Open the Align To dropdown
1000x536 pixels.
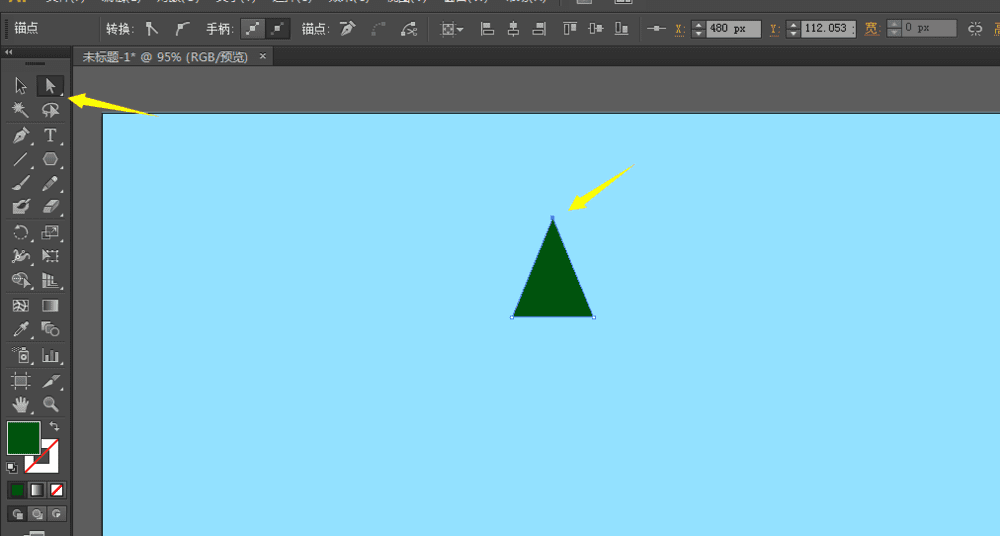(452, 29)
